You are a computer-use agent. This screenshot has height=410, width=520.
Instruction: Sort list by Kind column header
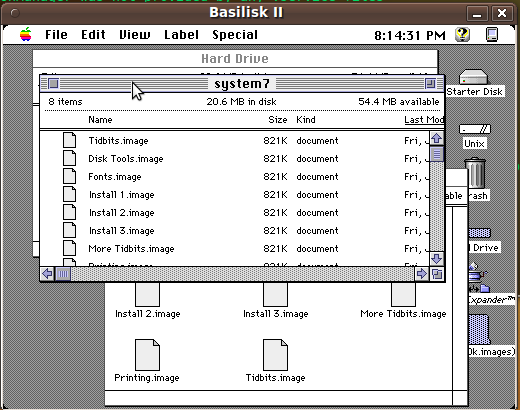click(306, 120)
